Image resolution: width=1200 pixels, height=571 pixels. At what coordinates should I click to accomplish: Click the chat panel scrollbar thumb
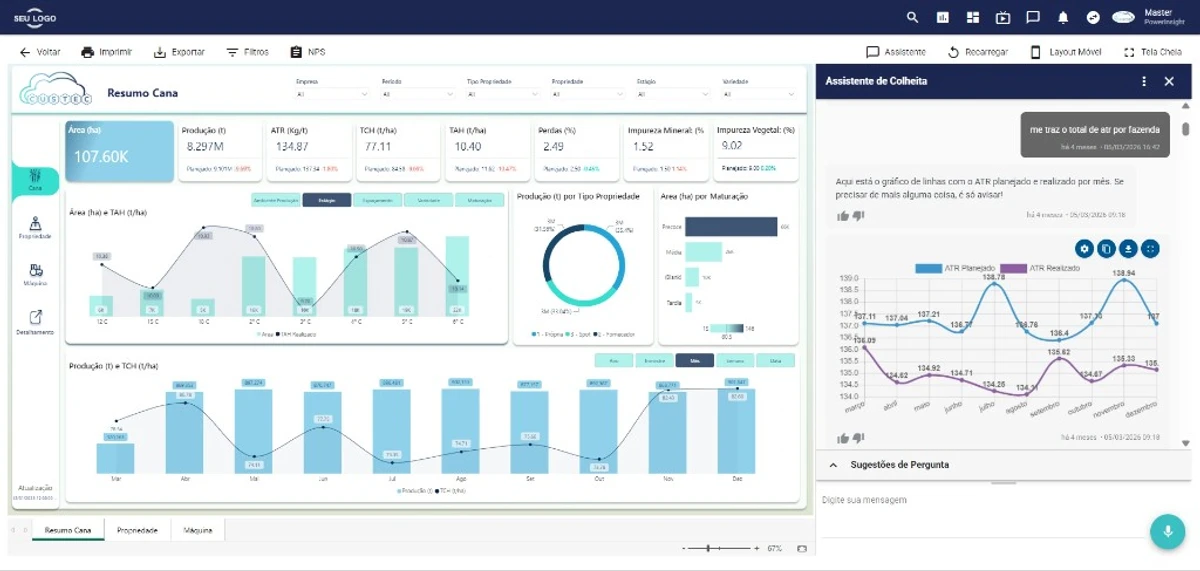[1186, 129]
